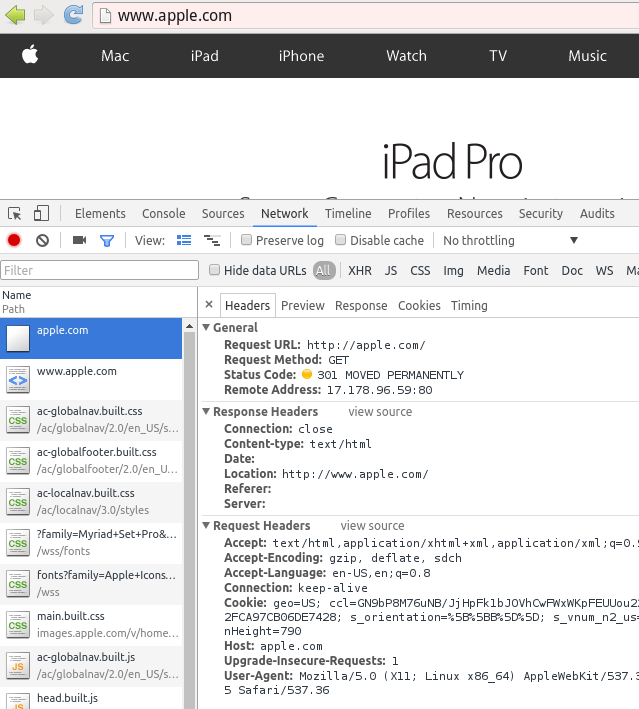Open the Resources panel tab
Screen dimensions: 639x709
[x=475, y=213]
